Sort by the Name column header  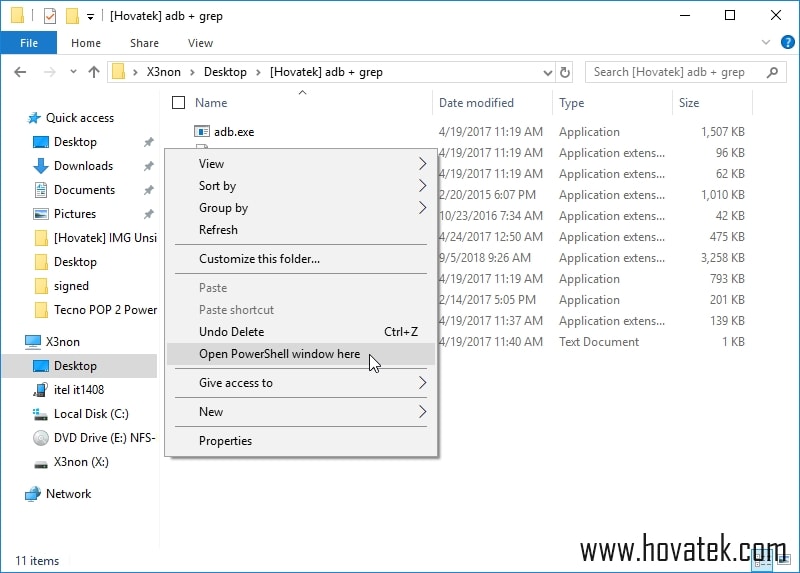(211, 103)
